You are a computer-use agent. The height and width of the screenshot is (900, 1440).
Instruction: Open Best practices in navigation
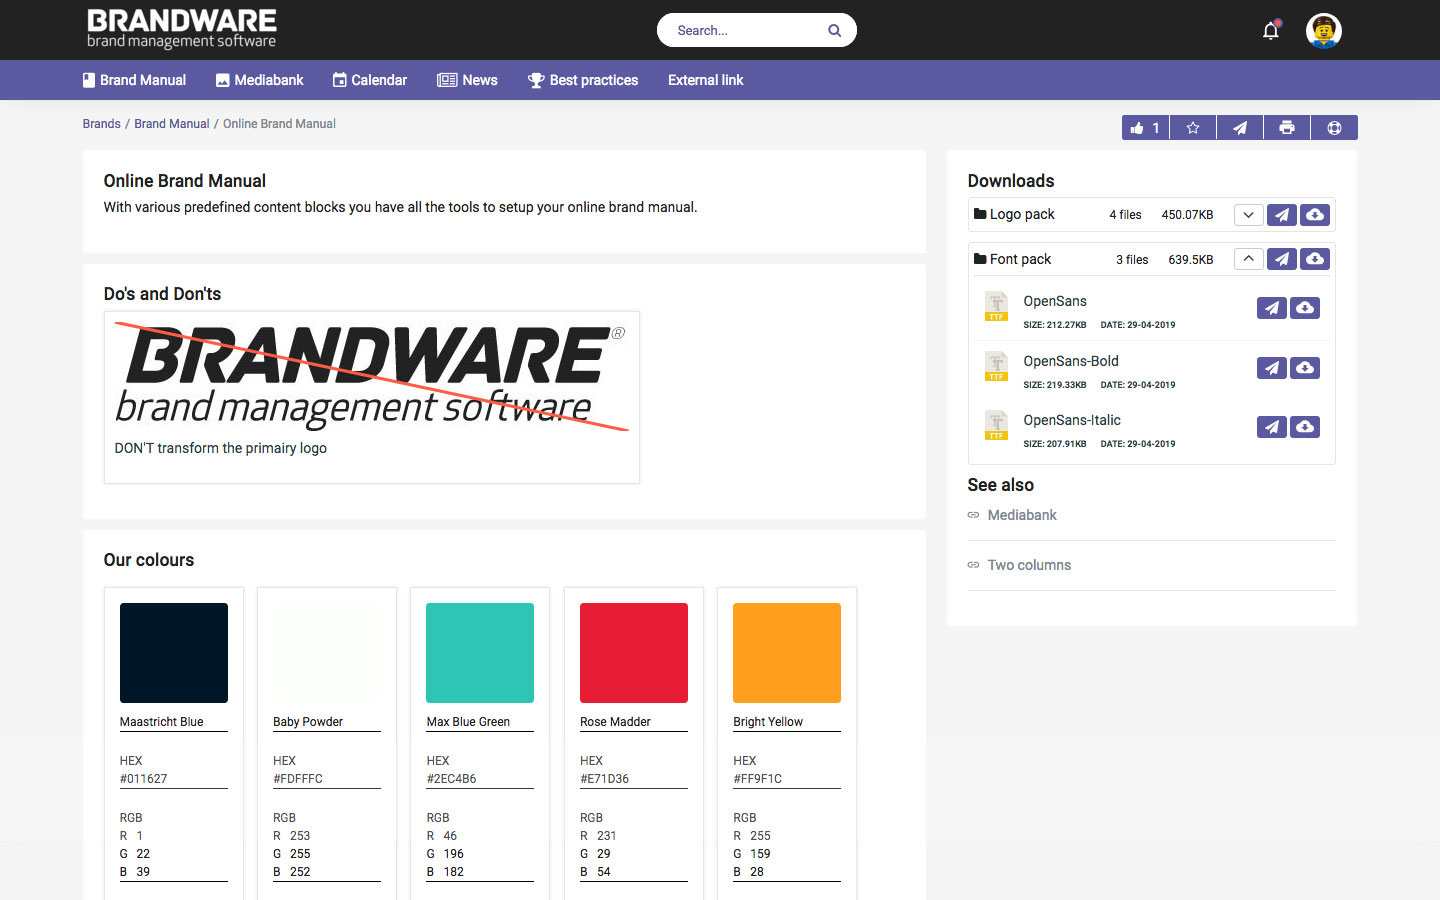click(583, 80)
